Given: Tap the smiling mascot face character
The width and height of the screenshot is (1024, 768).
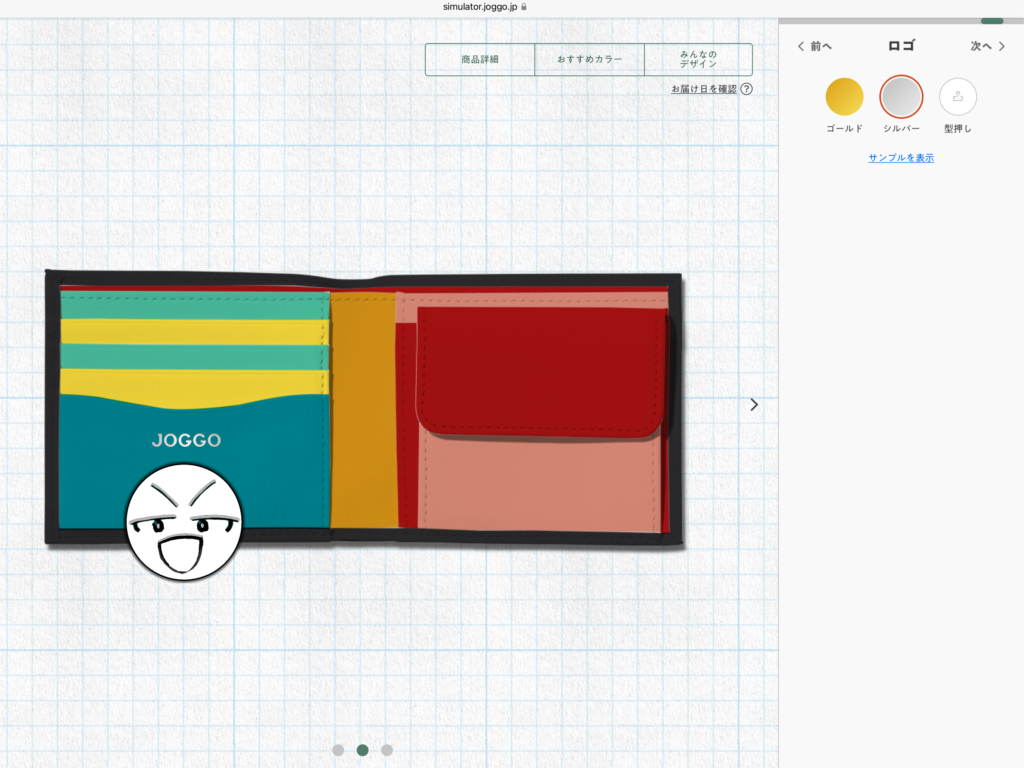Looking at the screenshot, I should tap(183, 522).
